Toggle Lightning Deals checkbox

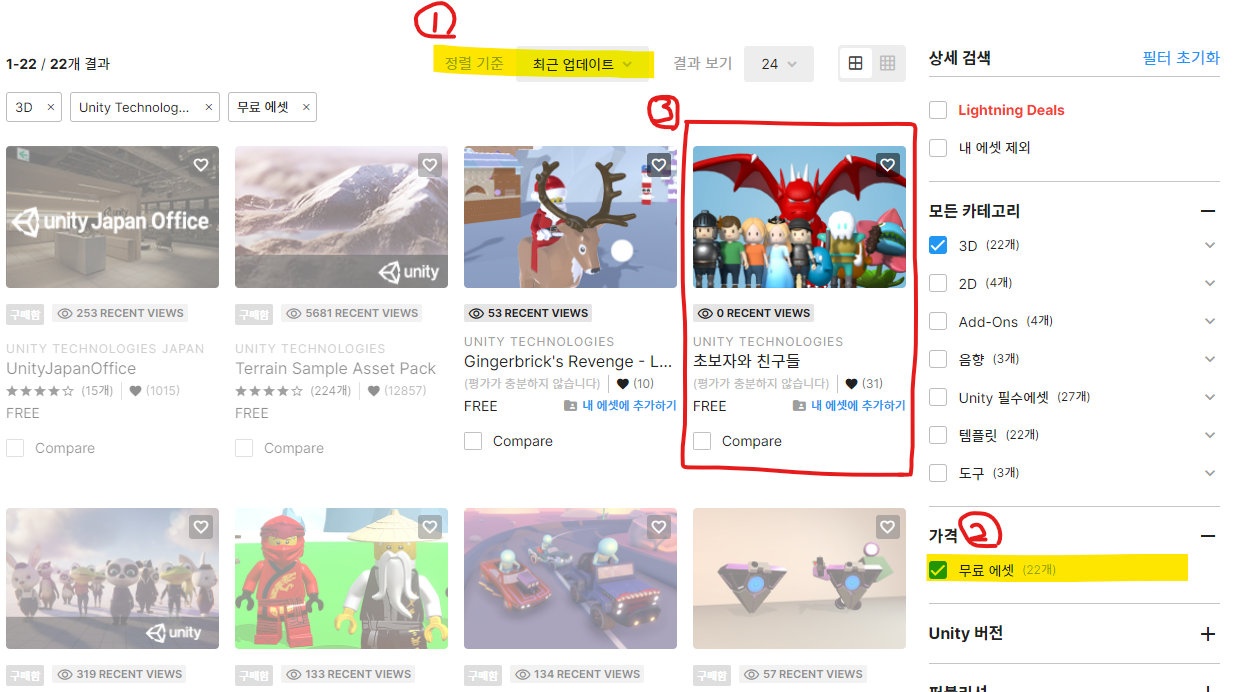(938, 110)
